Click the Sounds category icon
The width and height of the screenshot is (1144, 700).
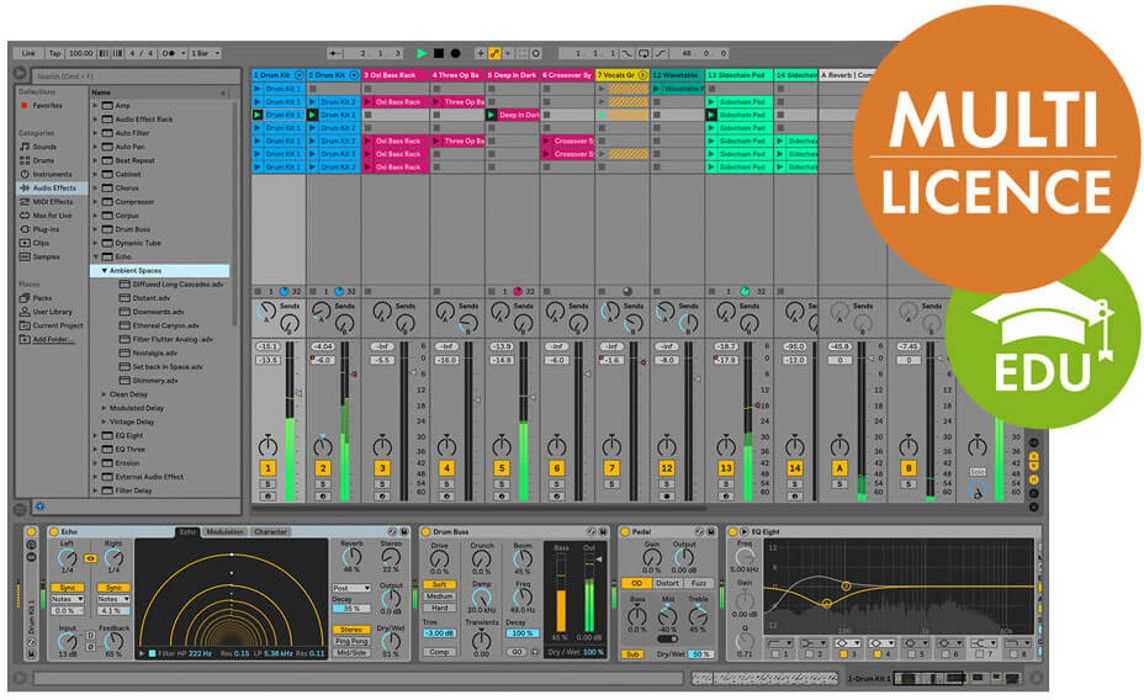[x=25, y=147]
